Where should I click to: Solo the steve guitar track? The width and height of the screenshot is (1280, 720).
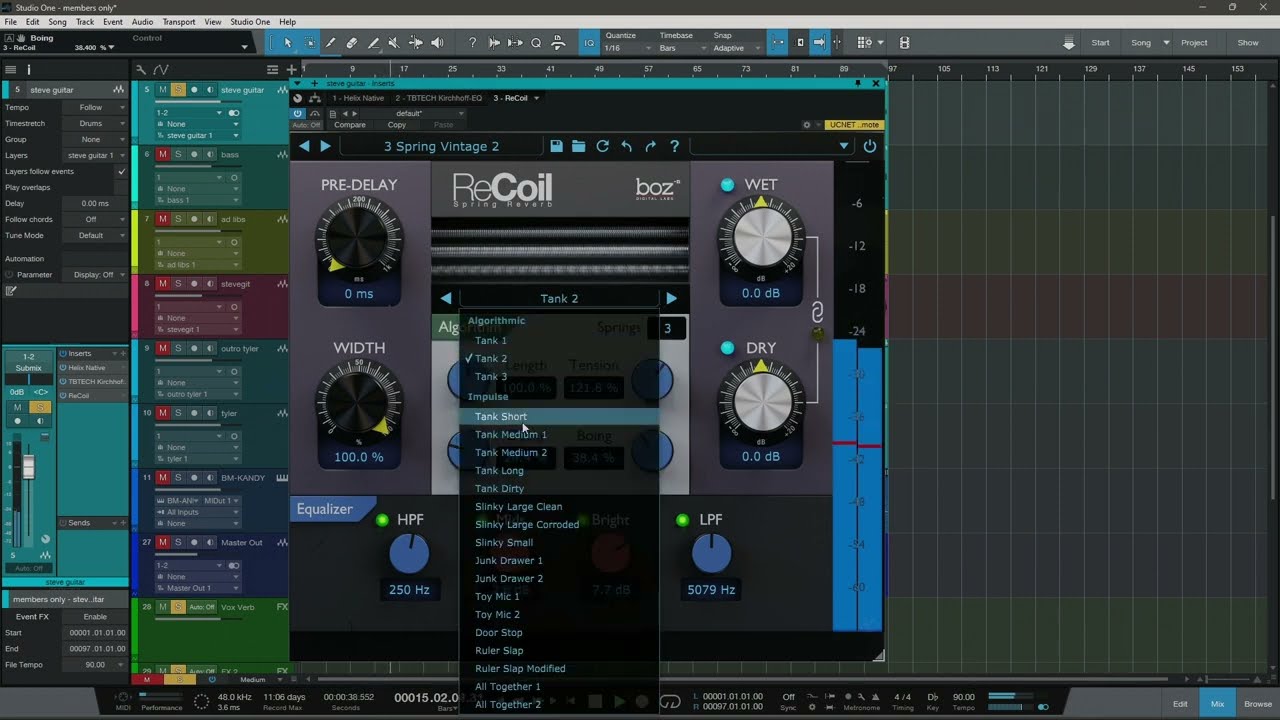[178, 90]
